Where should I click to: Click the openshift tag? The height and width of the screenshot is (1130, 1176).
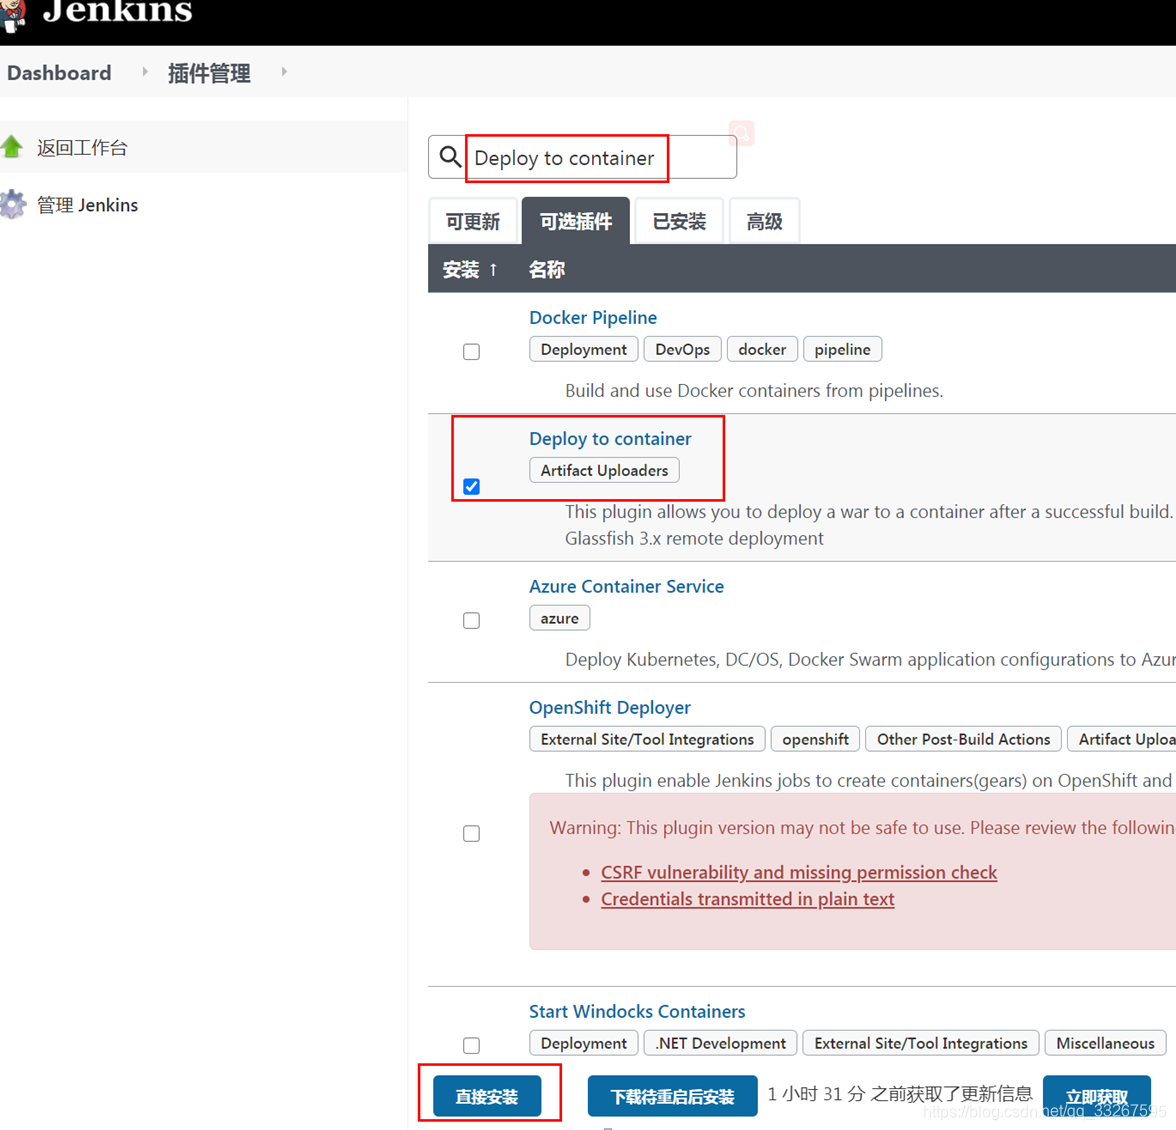coord(815,739)
